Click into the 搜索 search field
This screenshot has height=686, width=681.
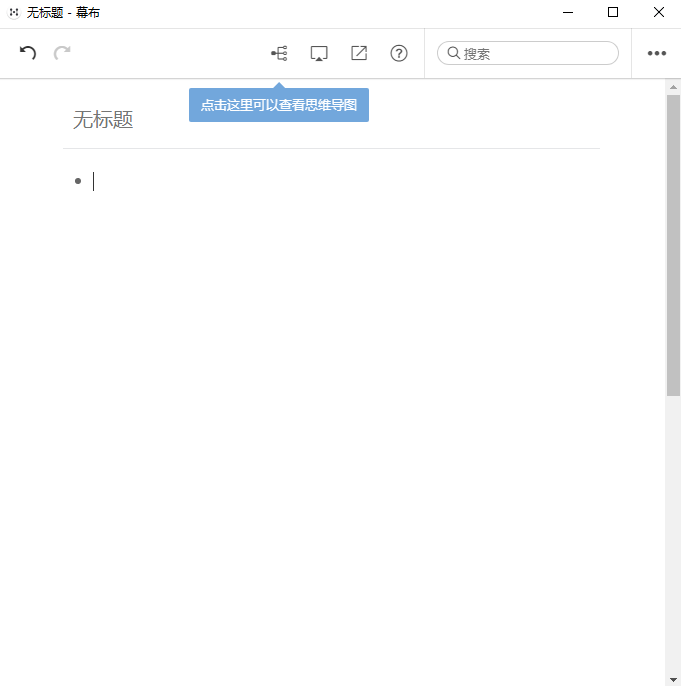[x=535, y=53]
